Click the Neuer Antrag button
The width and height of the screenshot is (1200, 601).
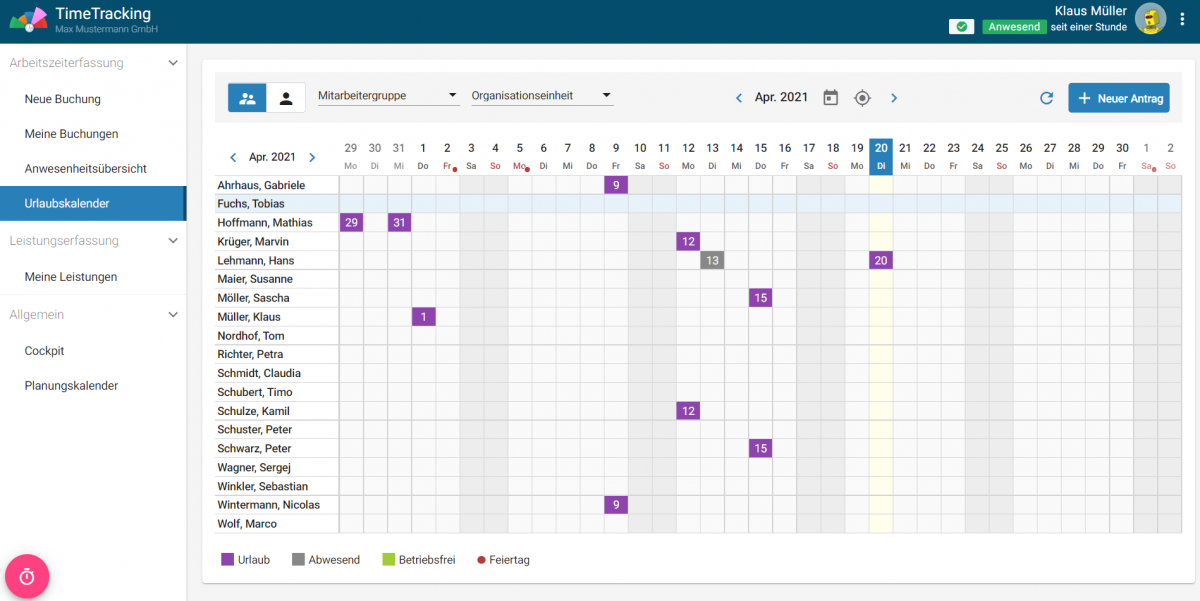[x=1118, y=97]
